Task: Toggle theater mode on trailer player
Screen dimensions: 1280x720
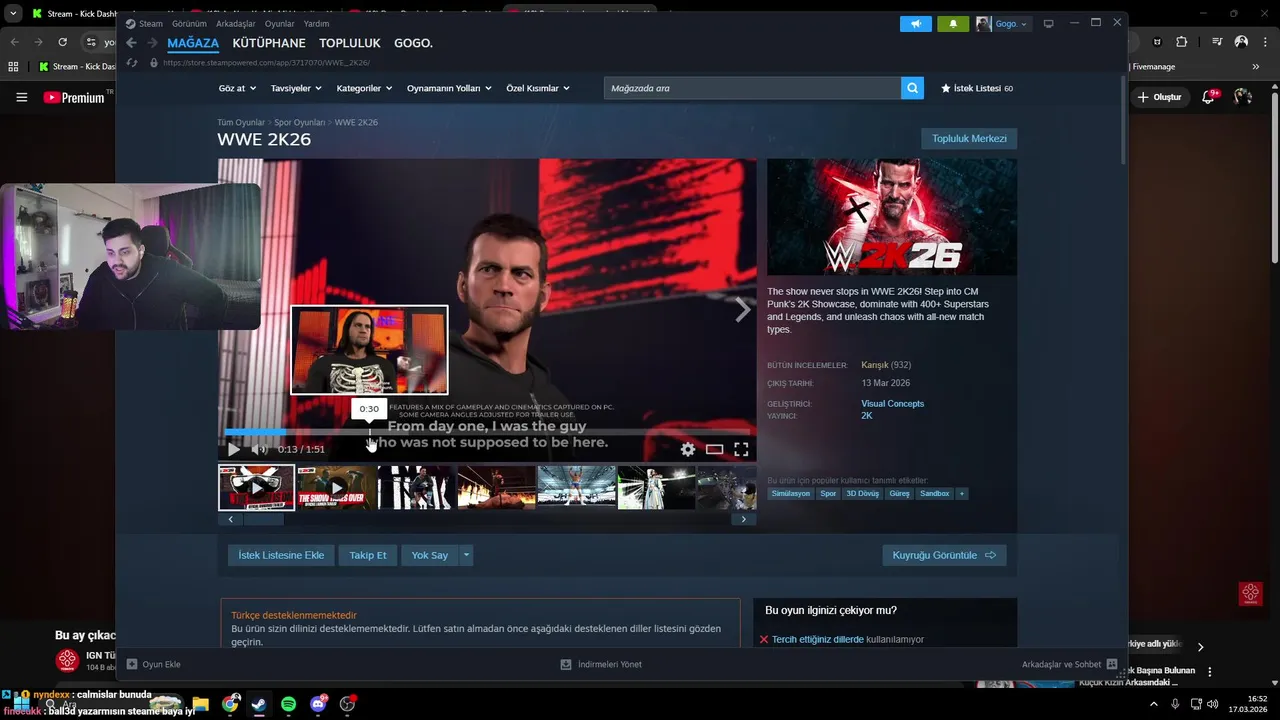Action: click(714, 449)
